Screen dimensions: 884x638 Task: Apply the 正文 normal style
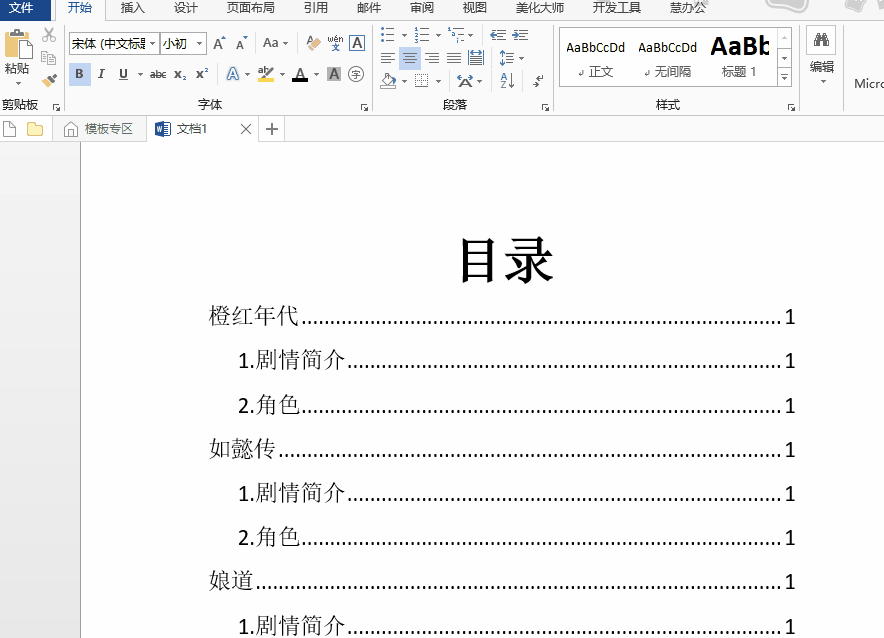coord(595,58)
